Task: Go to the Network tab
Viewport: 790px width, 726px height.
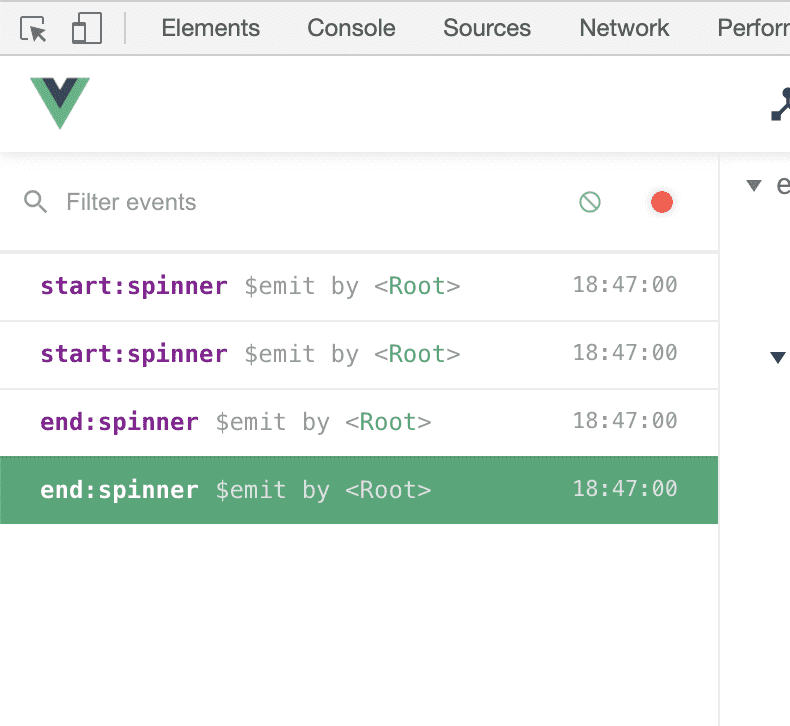Action: pyautogui.click(x=624, y=29)
